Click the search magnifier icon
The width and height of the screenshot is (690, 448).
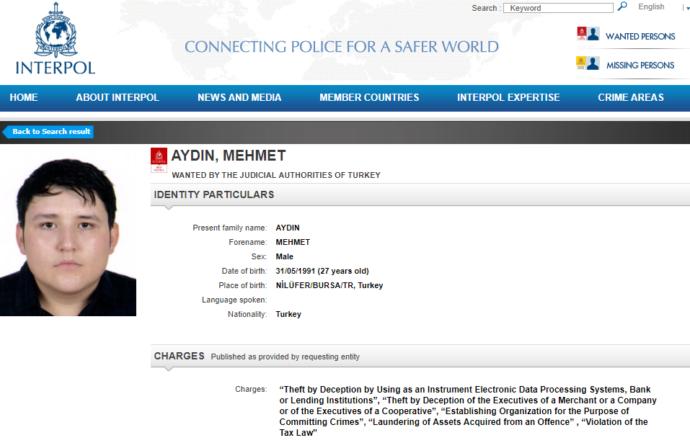[x=622, y=6]
